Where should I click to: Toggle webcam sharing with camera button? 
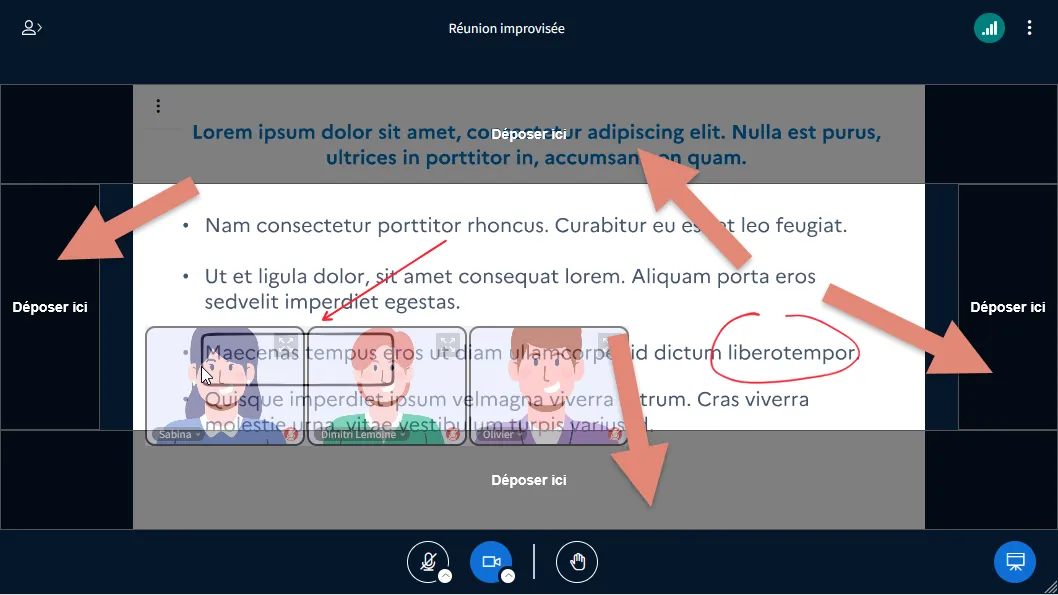pos(491,561)
